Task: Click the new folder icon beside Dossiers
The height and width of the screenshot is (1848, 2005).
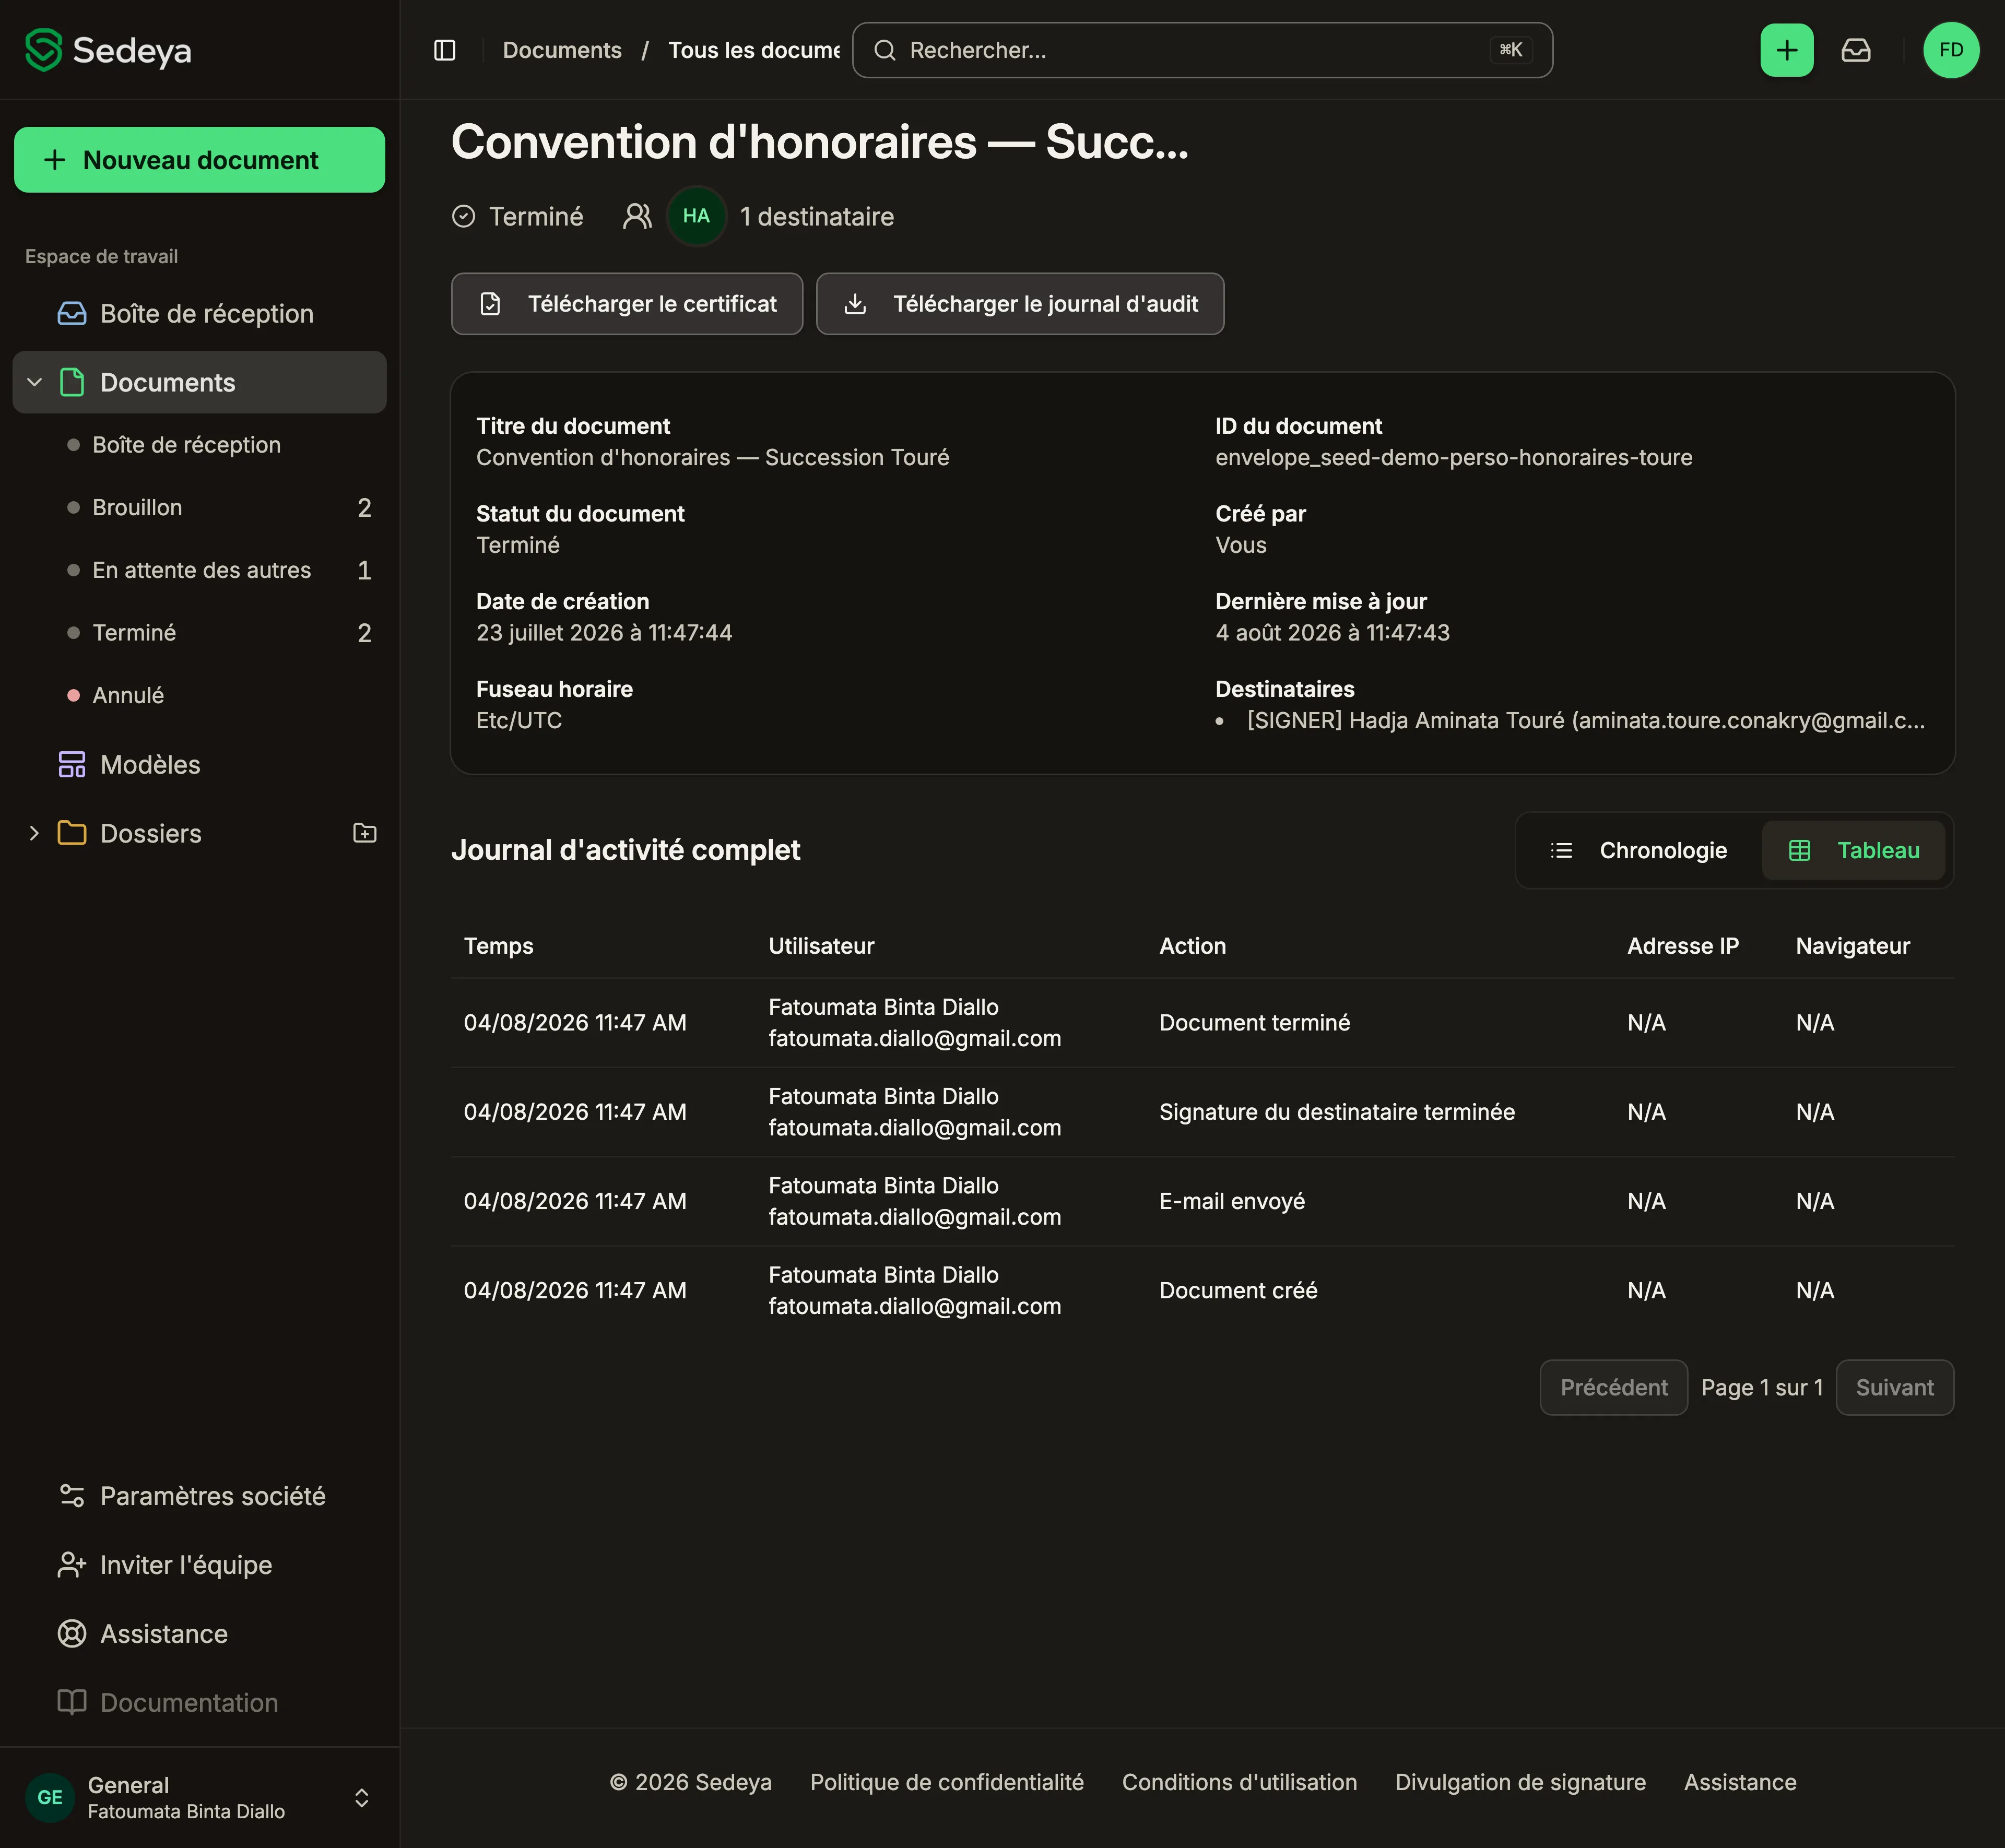Action: tap(365, 833)
